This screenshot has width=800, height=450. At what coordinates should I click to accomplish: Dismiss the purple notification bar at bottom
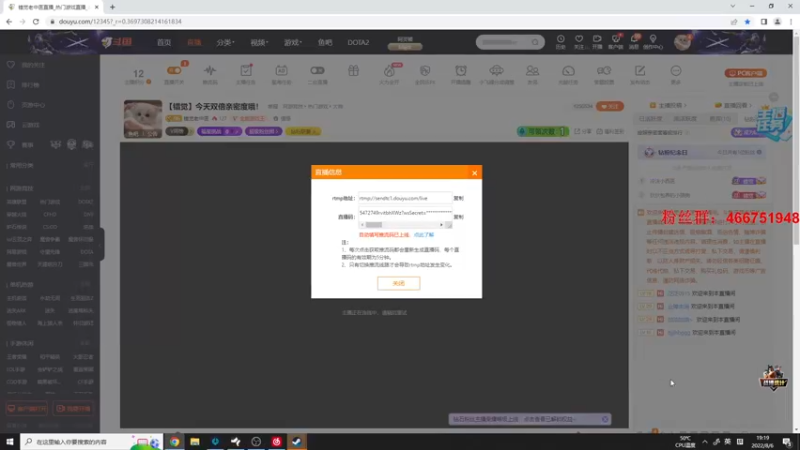tap(605, 419)
